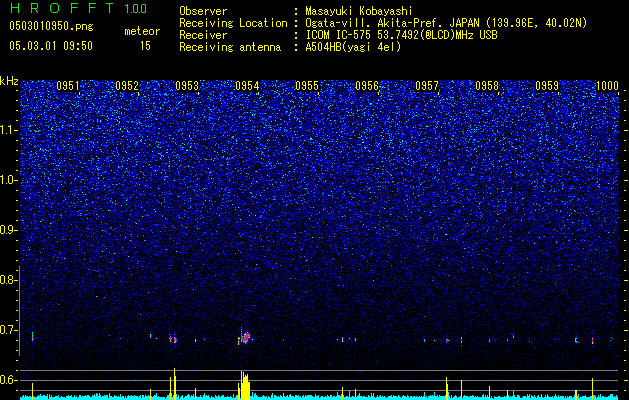Click the 1.0 kHz axis label
629x400 pixels.
tap(8, 180)
